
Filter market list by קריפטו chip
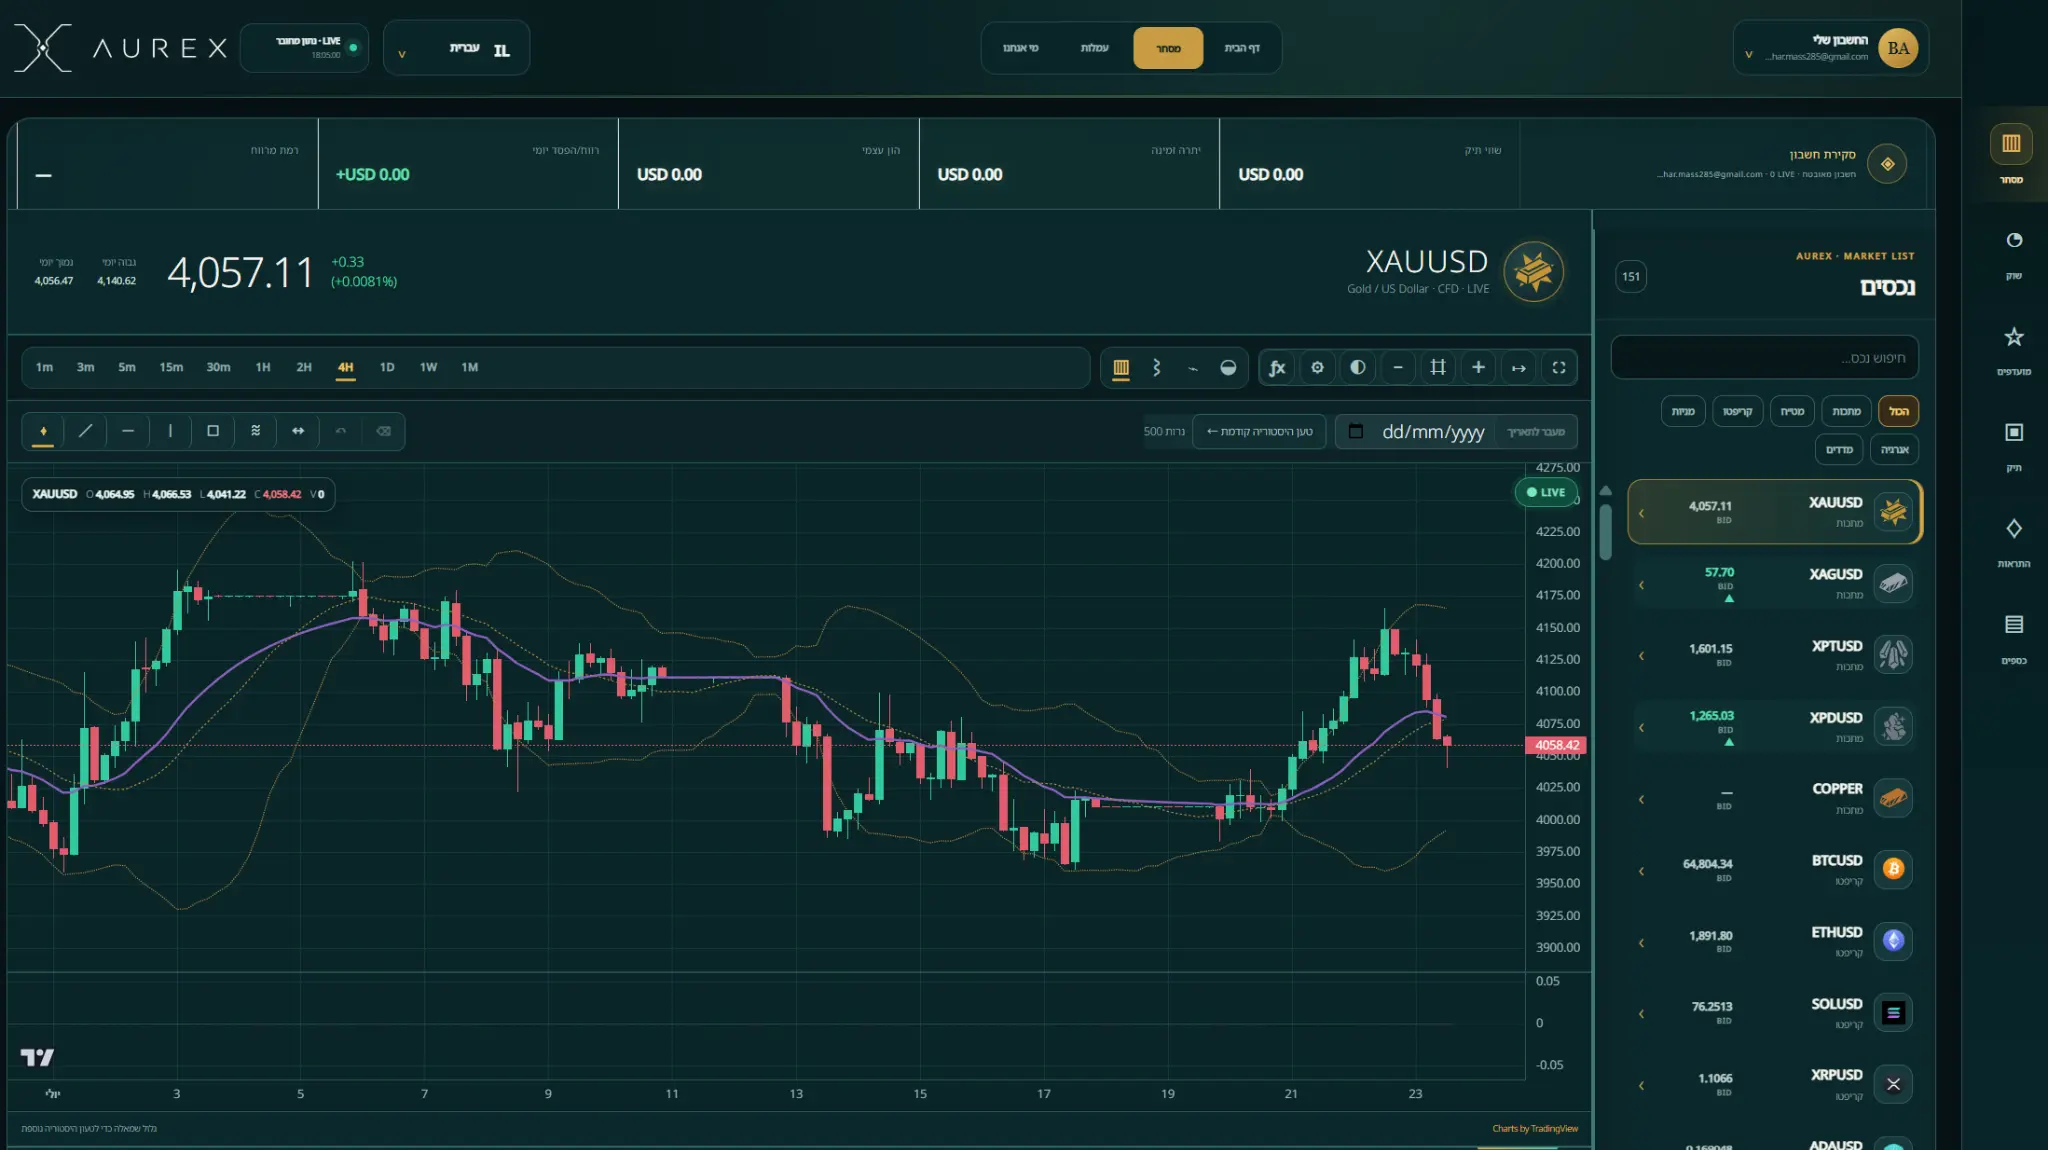[1737, 412]
